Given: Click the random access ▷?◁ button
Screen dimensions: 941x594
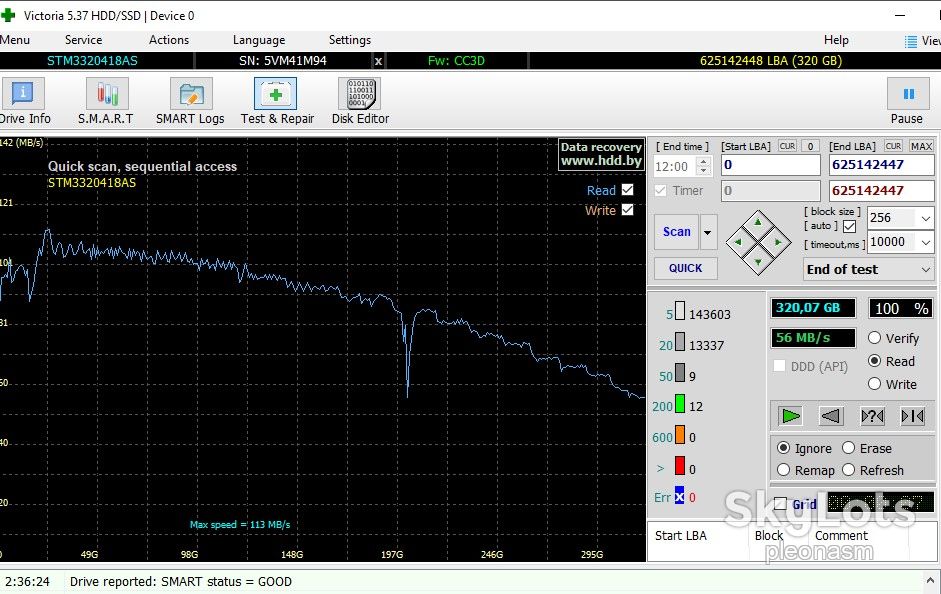Looking at the screenshot, I should point(872,416).
